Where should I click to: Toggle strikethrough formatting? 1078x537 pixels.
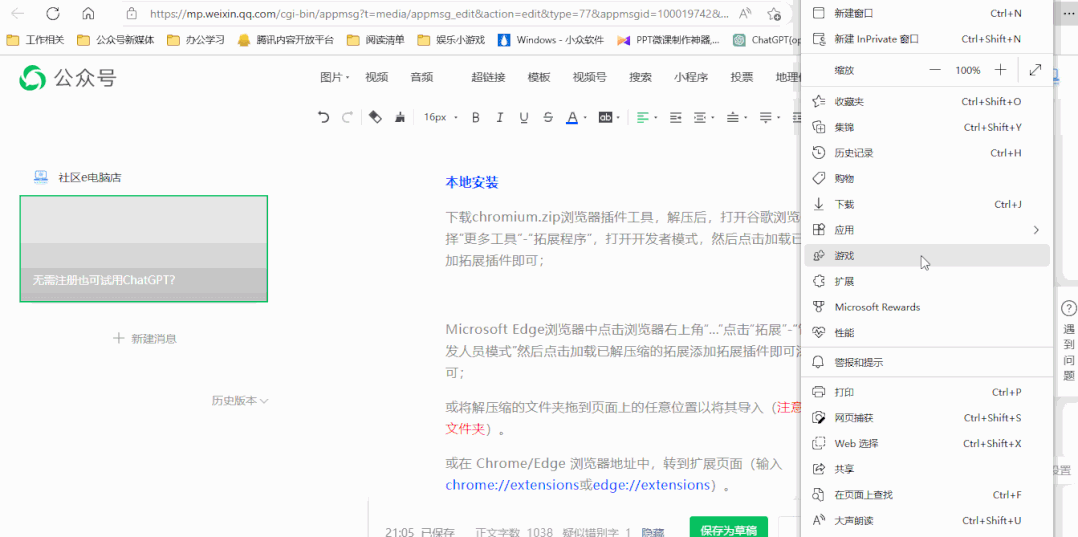click(x=548, y=118)
